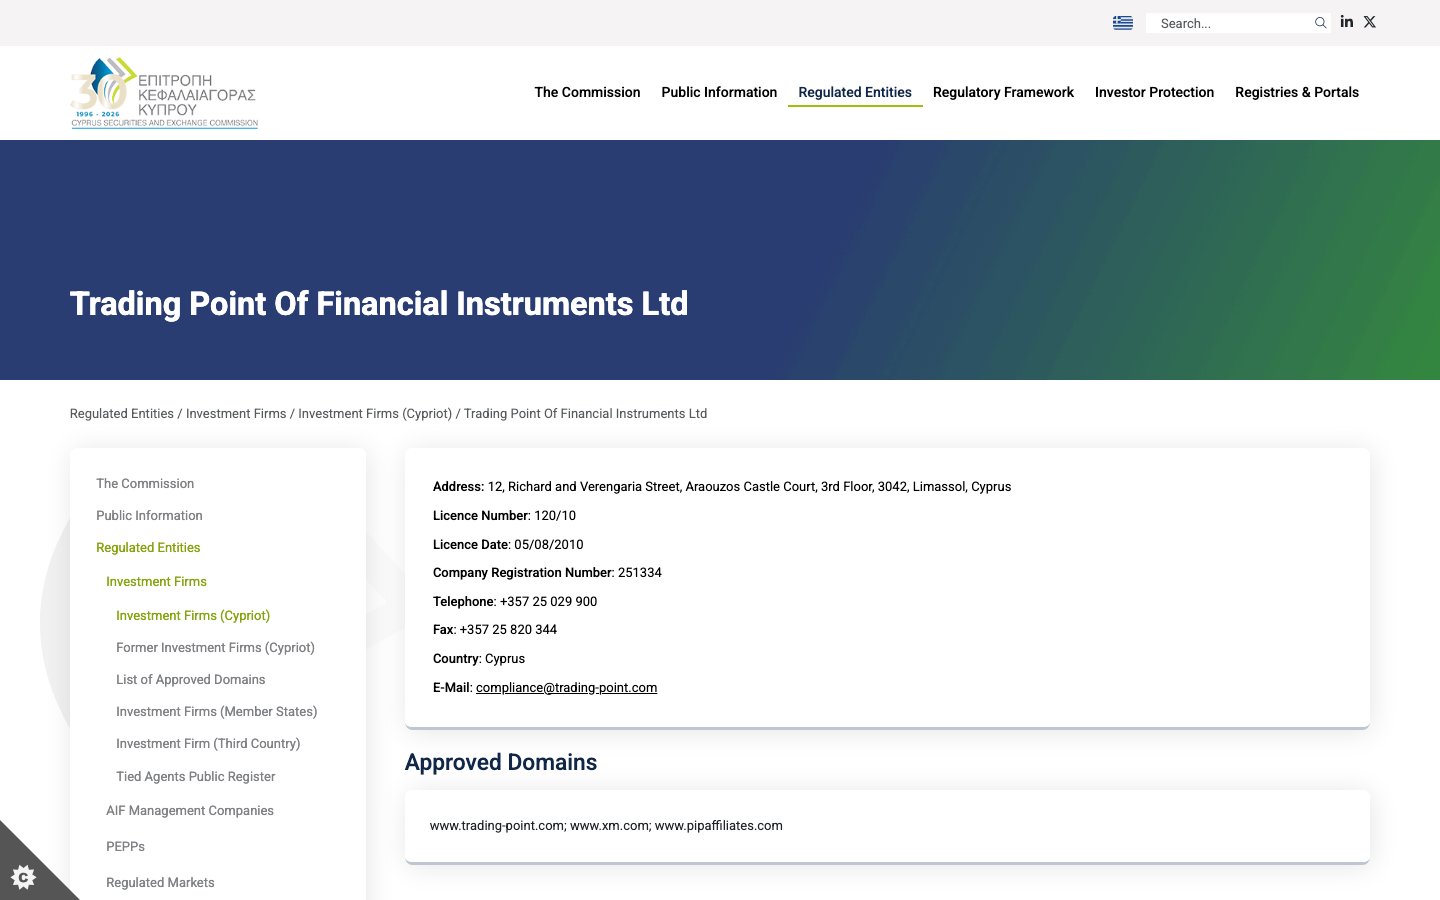Click Telephone +357 25 029 900 text

click(515, 602)
